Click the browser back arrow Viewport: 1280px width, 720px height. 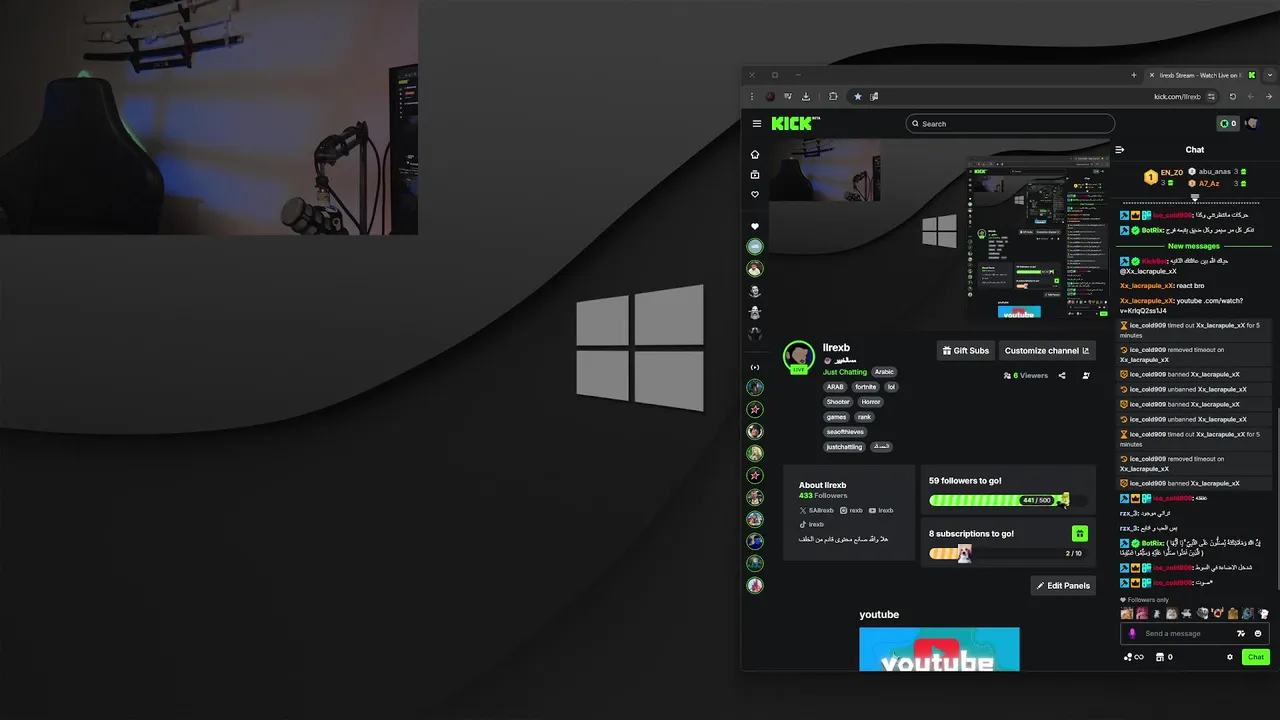click(x=1250, y=97)
